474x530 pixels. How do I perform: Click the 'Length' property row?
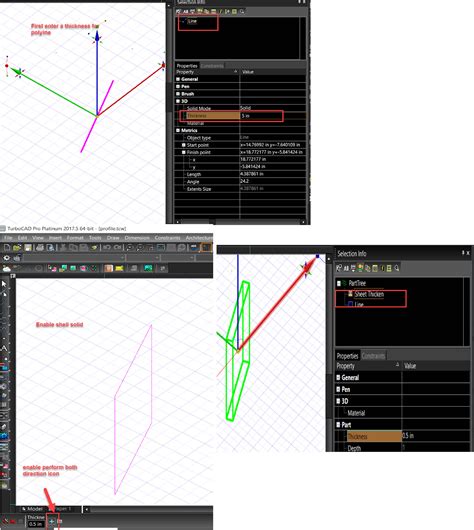point(240,174)
